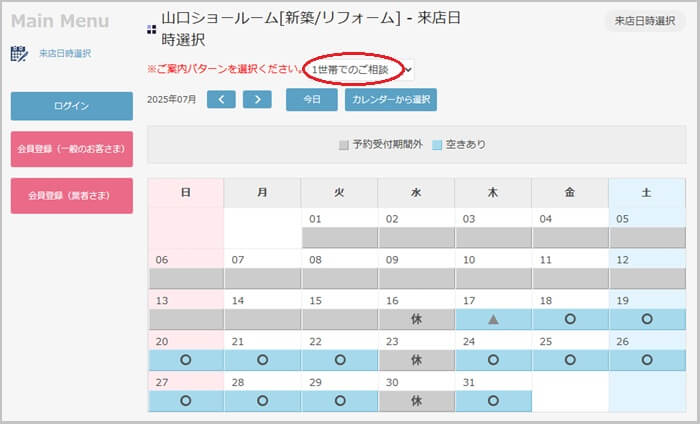Select the circle availability mark on the 18th
The width and height of the screenshot is (700, 424).
pos(570,319)
